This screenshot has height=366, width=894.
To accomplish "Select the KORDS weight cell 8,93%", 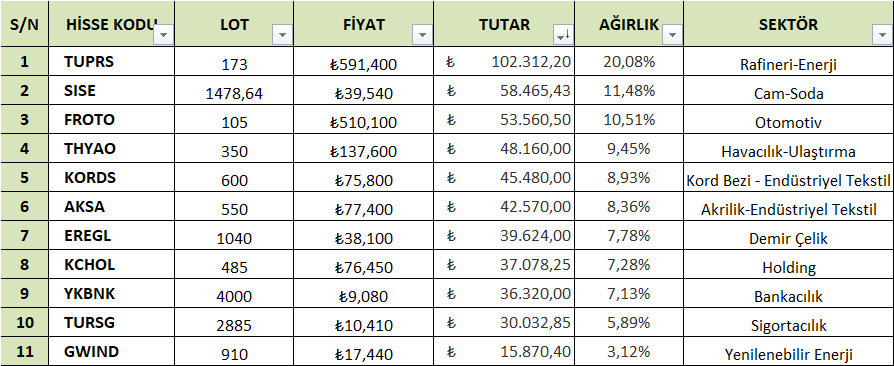I will pyautogui.click(x=629, y=178).
